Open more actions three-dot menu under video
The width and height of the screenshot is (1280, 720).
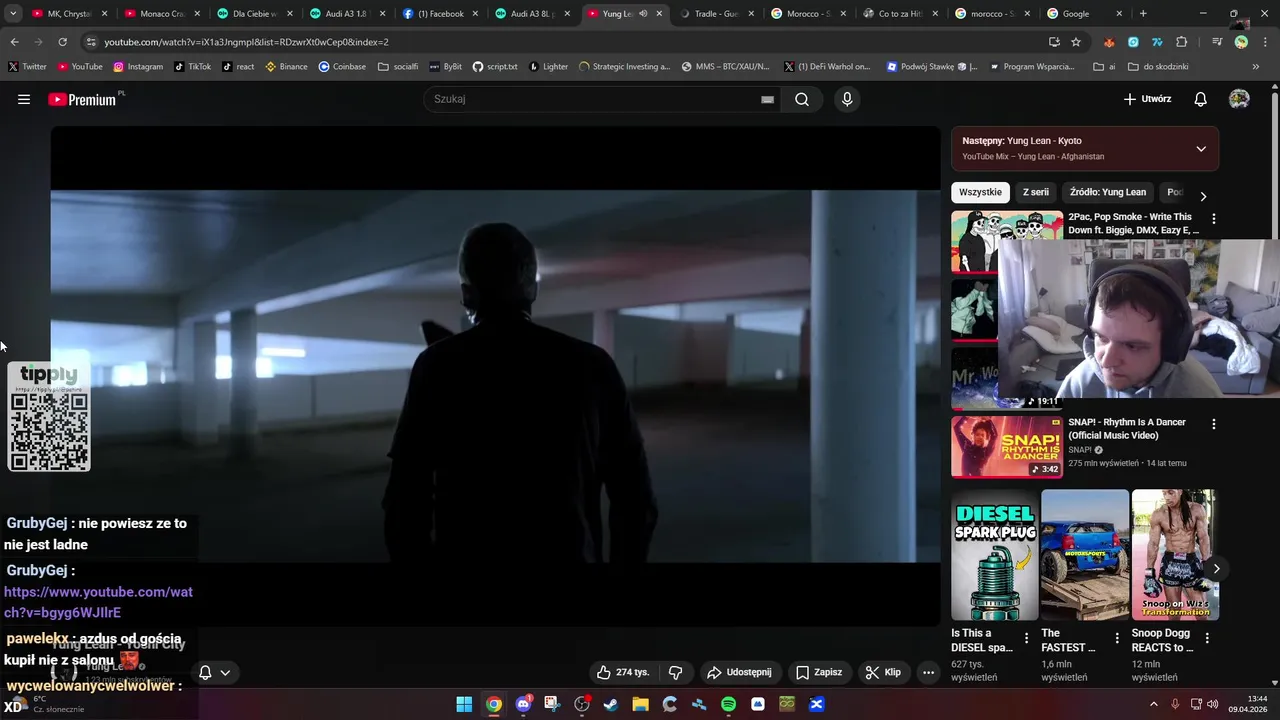(928, 672)
